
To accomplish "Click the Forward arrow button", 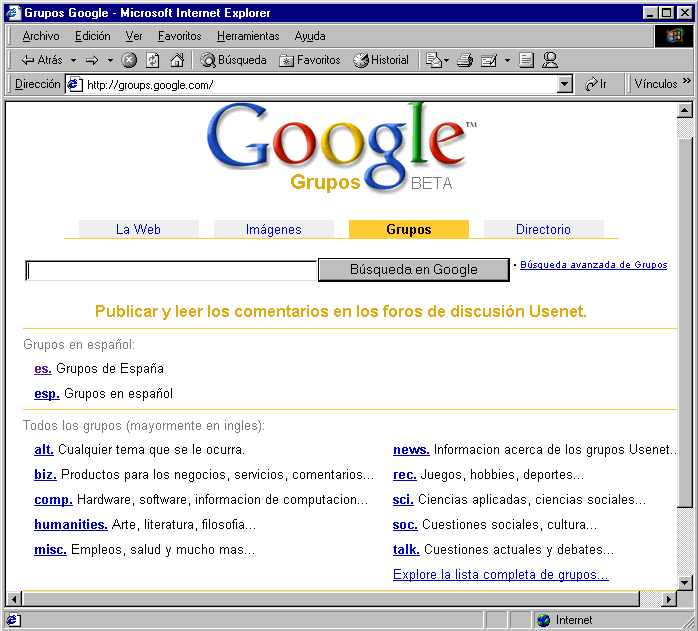I will tap(92, 60).
